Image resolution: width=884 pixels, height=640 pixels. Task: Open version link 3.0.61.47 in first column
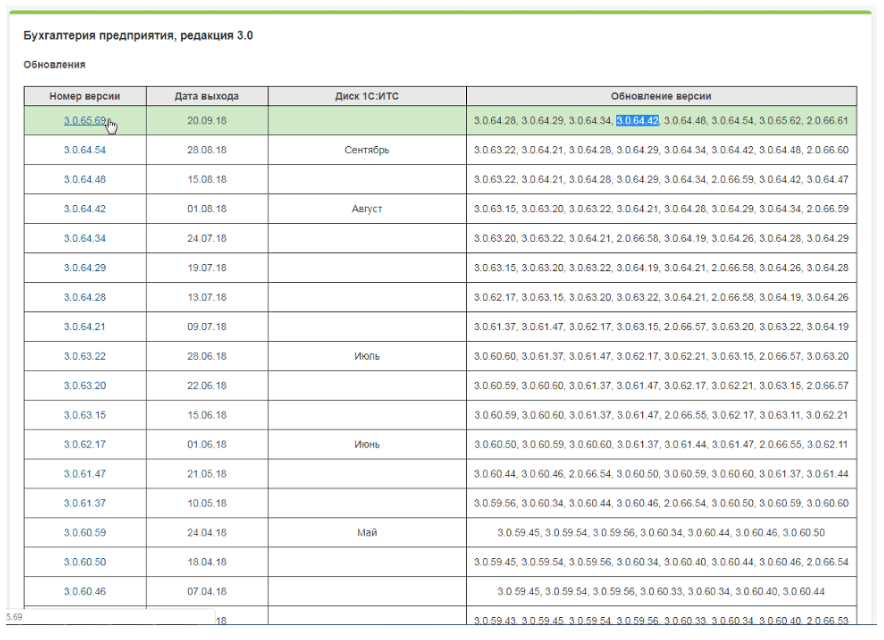(x=85, y=474)
